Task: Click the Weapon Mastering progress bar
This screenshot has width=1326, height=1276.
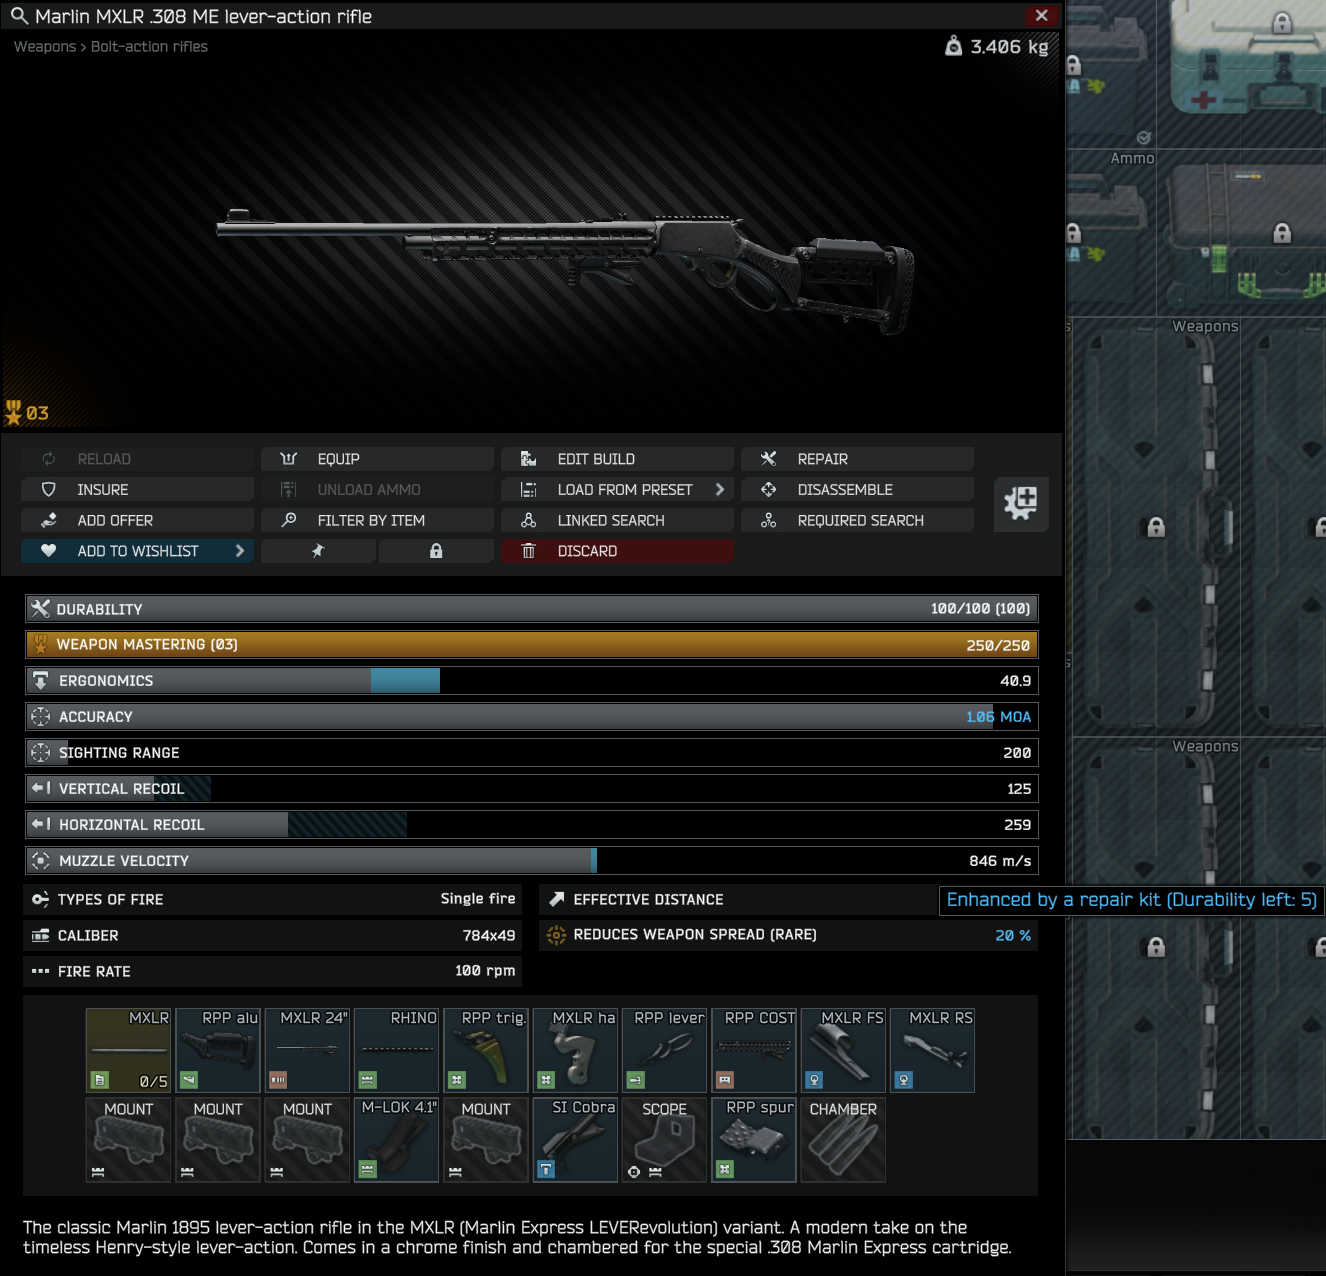Action: [x=532, y=645]
